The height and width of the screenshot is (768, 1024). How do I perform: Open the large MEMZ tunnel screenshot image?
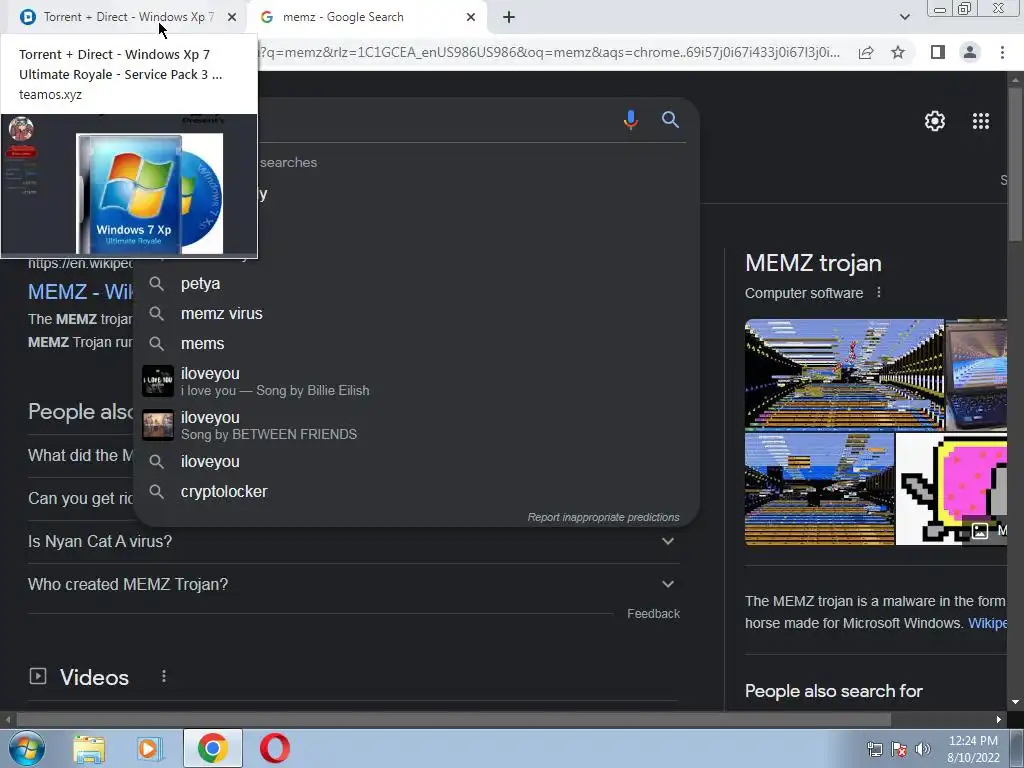click(x=844, y=374)
